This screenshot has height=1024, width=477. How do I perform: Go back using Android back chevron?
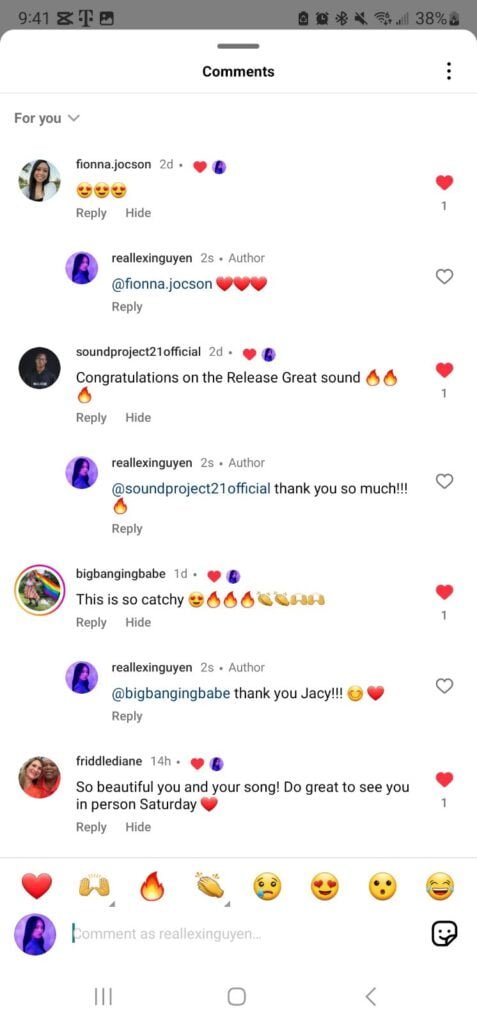click(370, 996)
